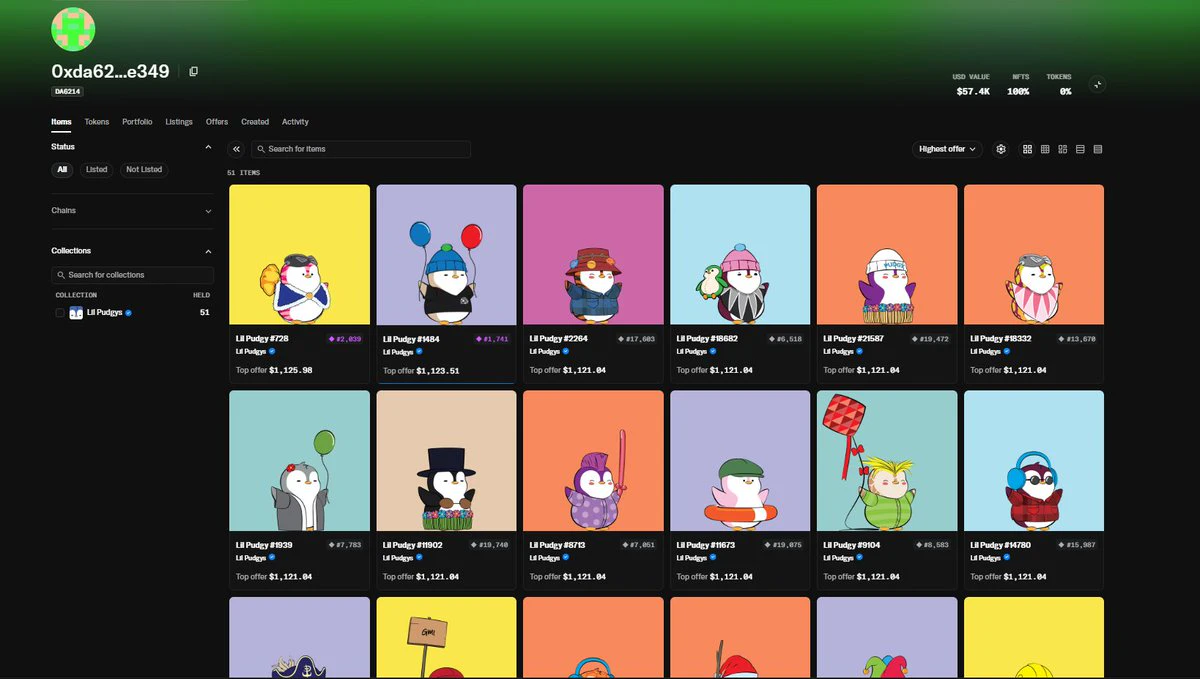
Task: Switch to the Listings tab
Action: tap(179, 122)
